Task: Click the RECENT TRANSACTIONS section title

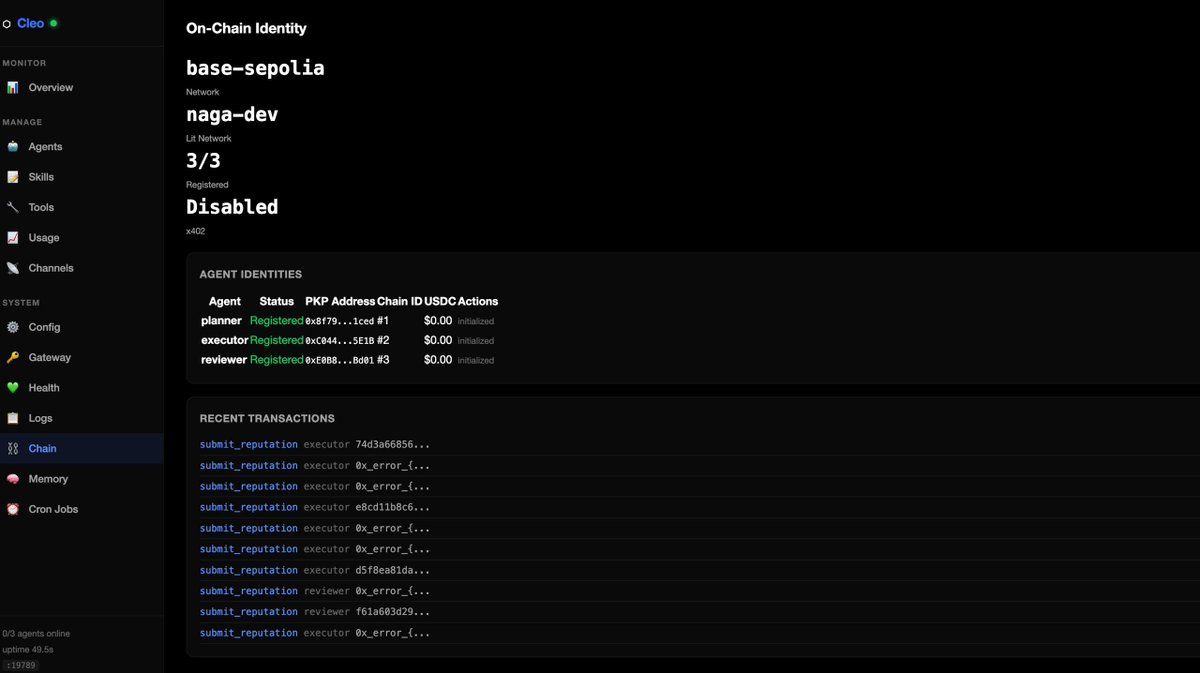Action: pos(267,418)
